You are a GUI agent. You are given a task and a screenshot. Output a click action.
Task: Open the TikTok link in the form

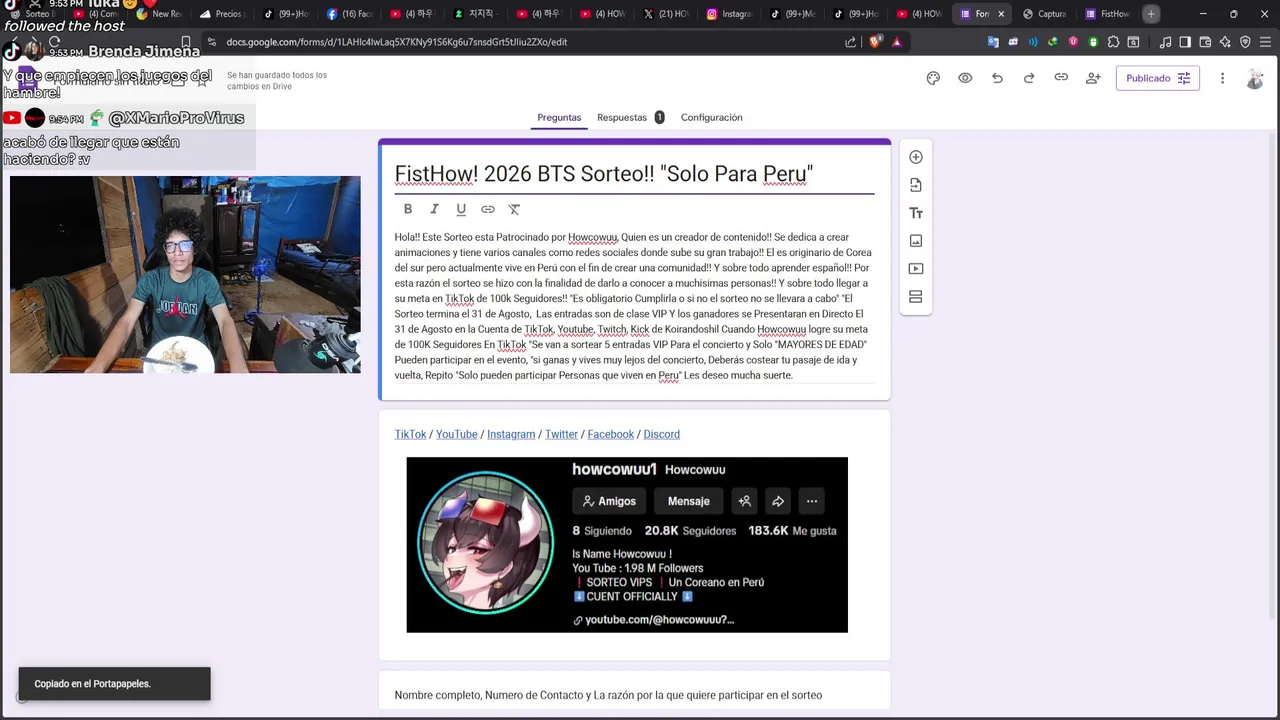tap(410, 434)
